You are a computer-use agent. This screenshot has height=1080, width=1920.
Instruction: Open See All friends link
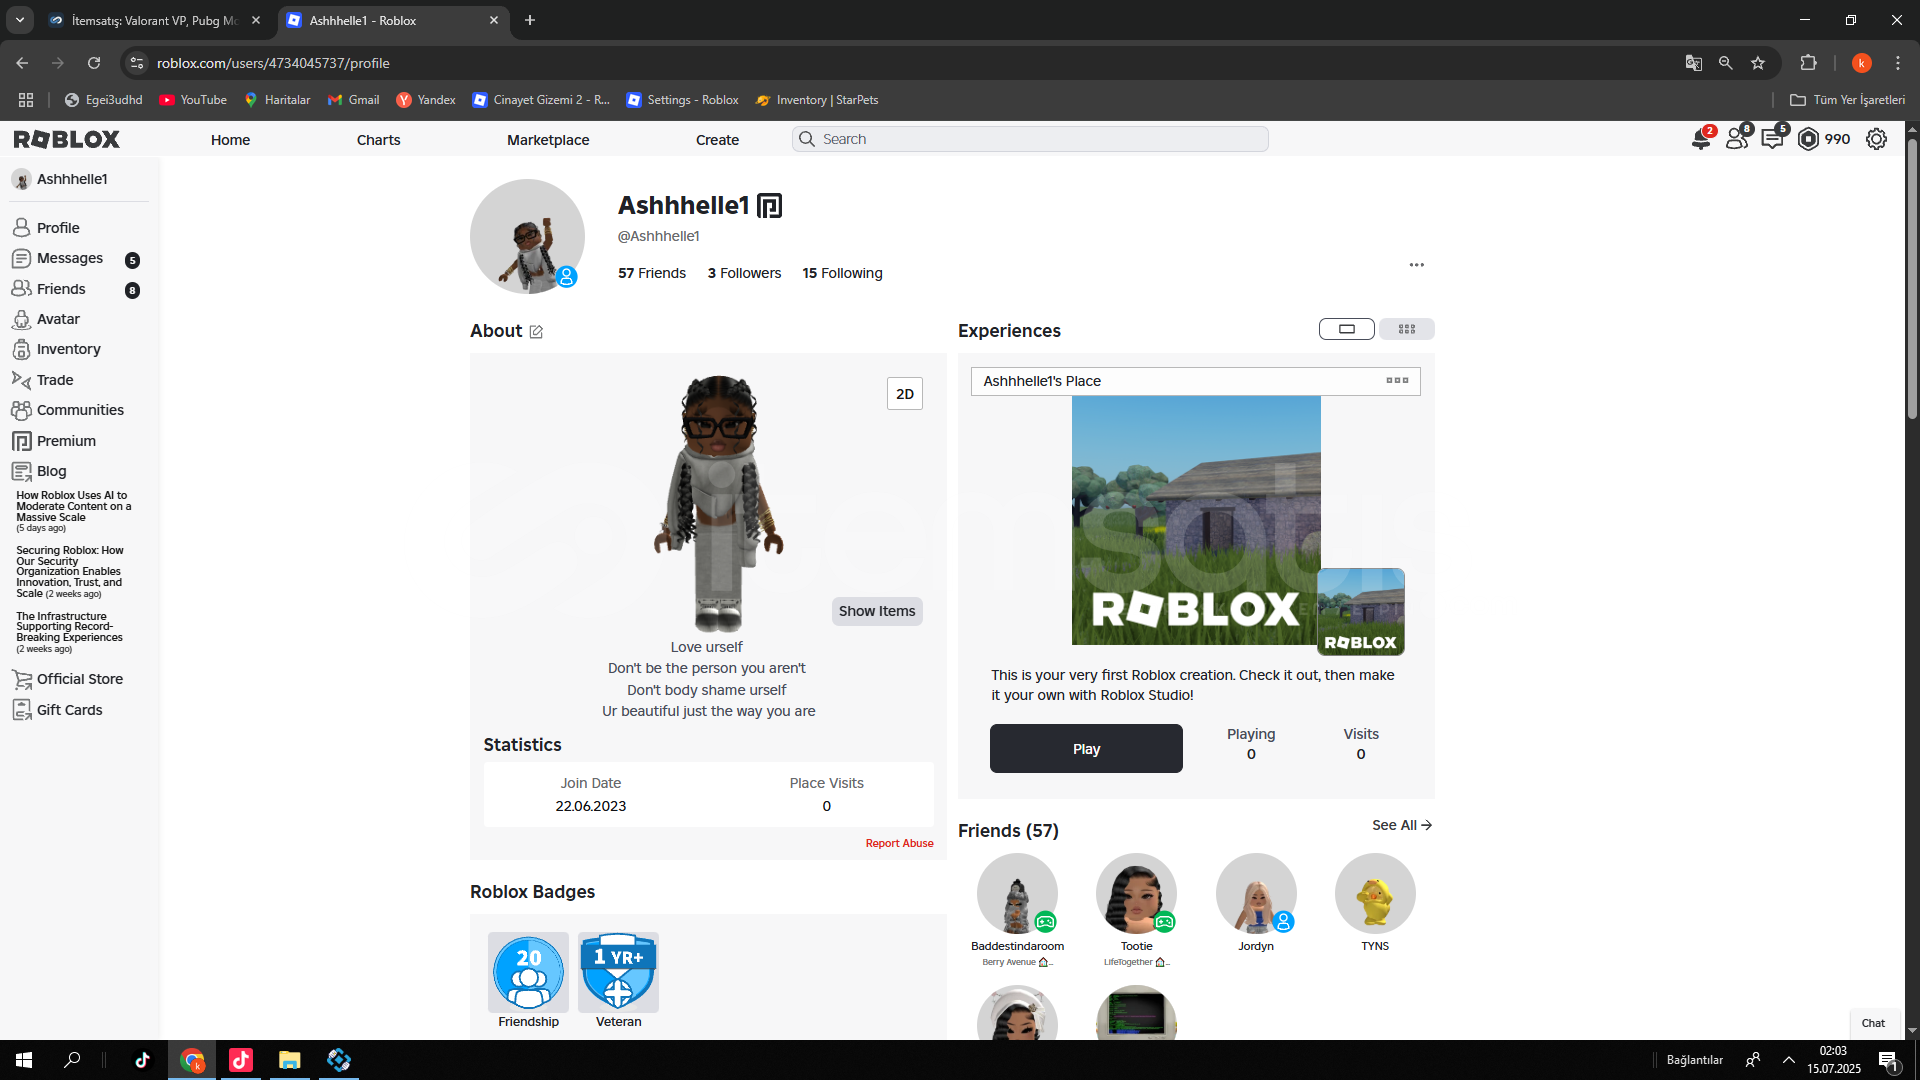[x=1402, y=825]
